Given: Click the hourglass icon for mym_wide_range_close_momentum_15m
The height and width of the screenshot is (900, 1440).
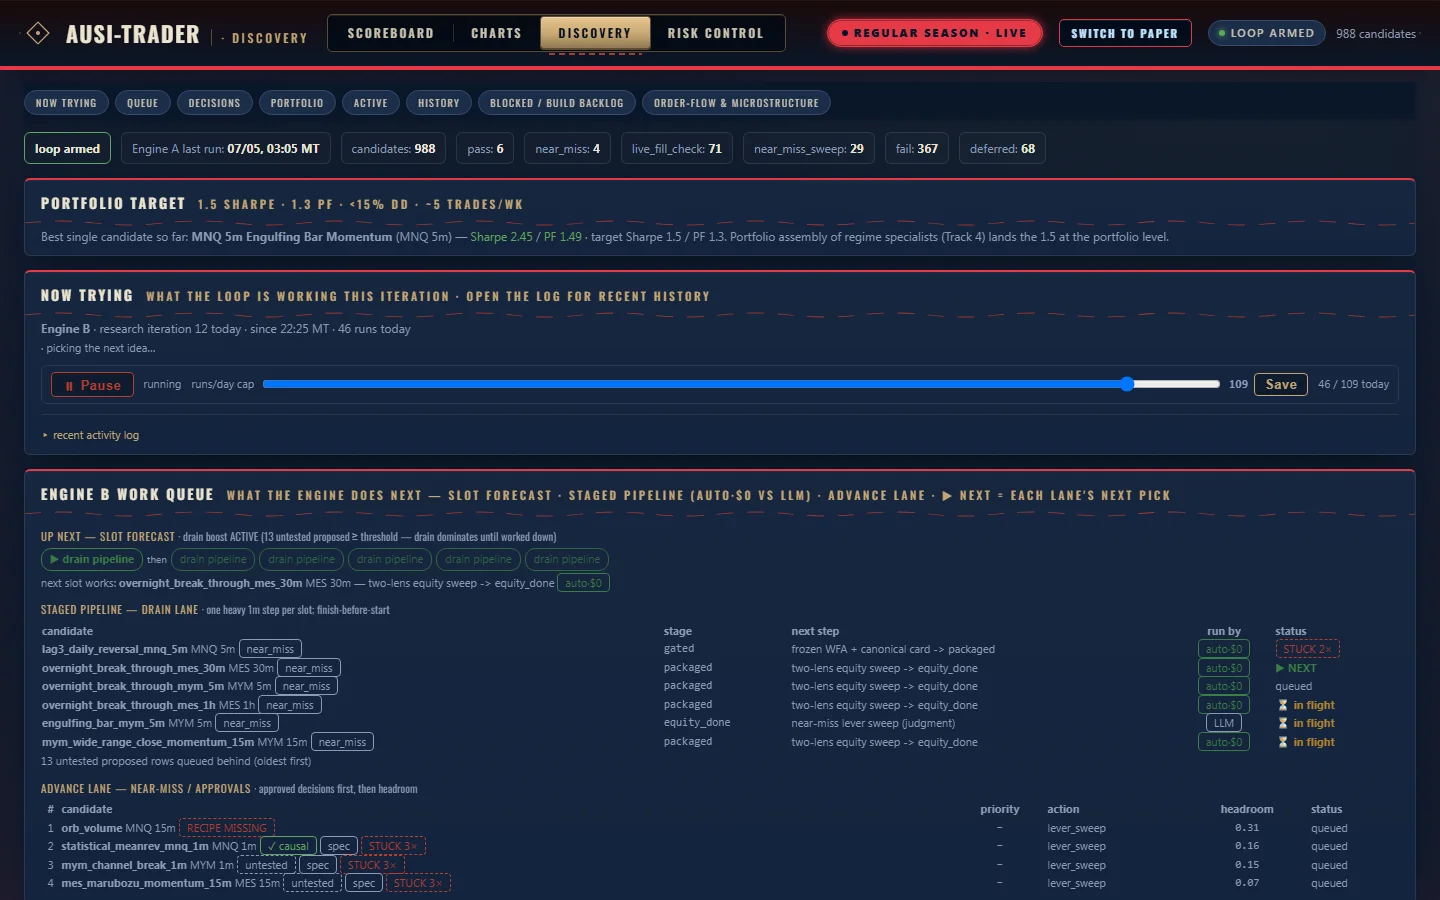Looking at the screenshot, I should (x=1283, y=742).
